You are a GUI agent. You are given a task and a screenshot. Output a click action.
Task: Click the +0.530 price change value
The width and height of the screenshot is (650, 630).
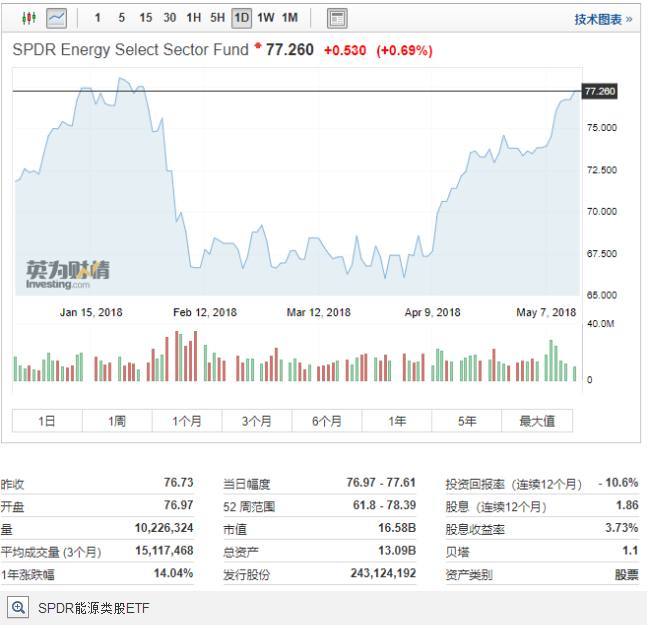pyautogui.click(x=345, y=51)
